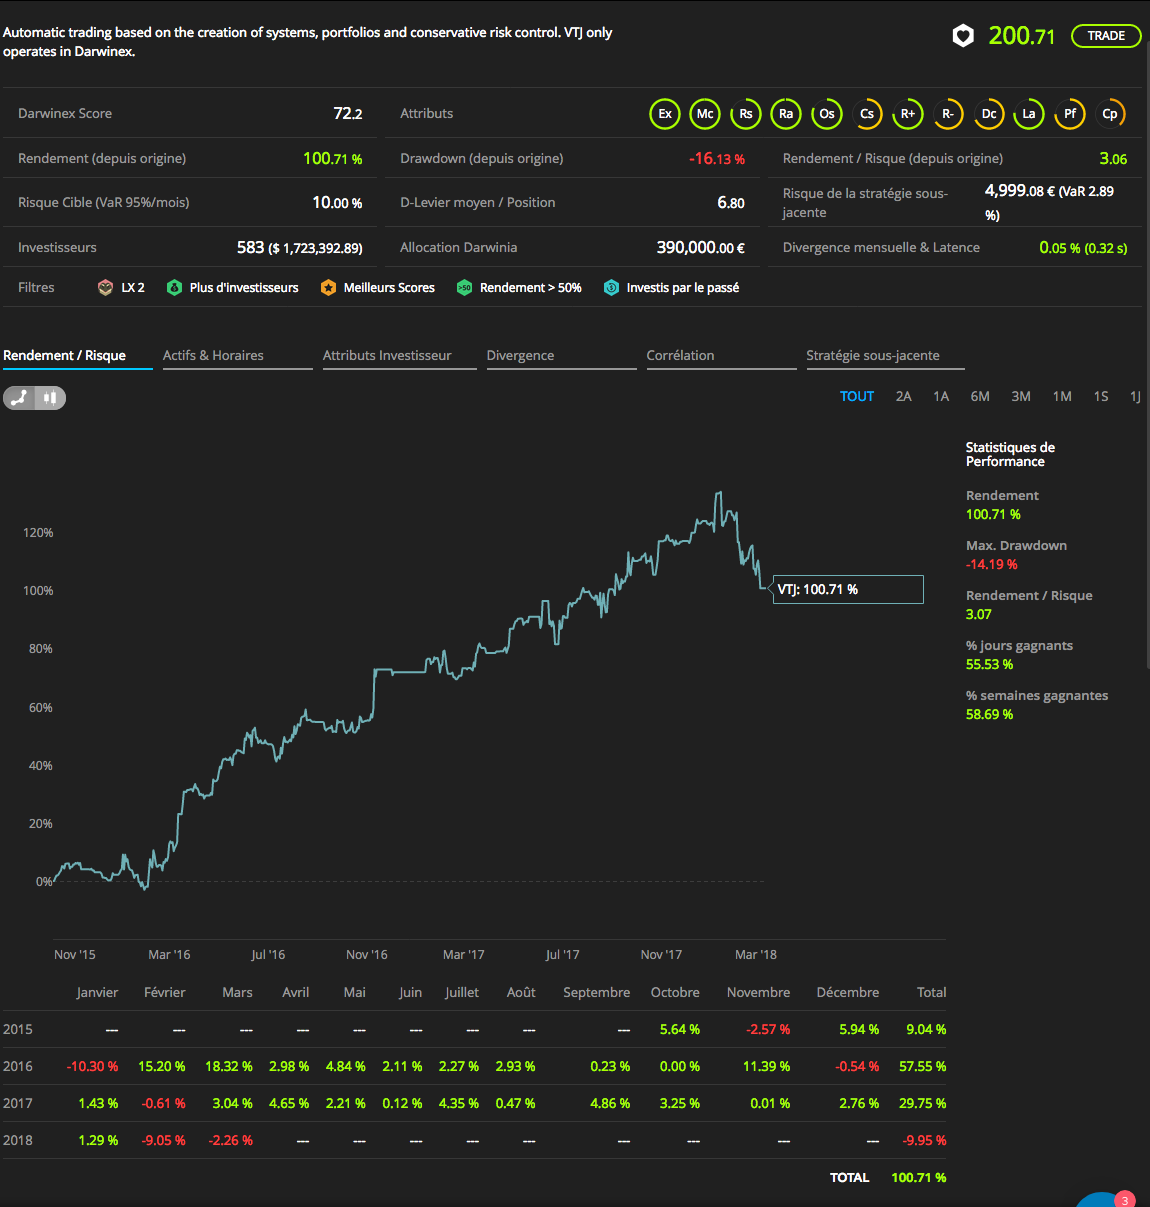Go to the Divergence tab
This screenshot has height=1207, width=1150.
pos(562,356)
